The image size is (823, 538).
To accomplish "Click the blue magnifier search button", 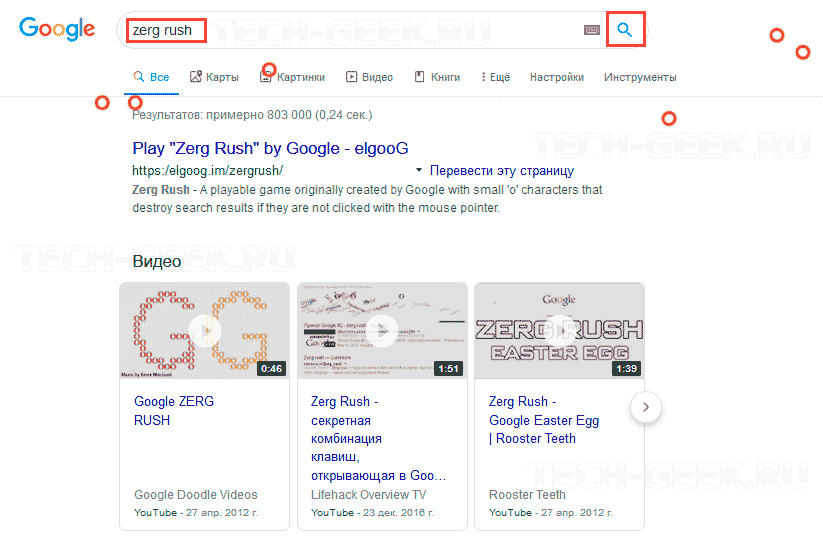I will [x=625, y=31].
